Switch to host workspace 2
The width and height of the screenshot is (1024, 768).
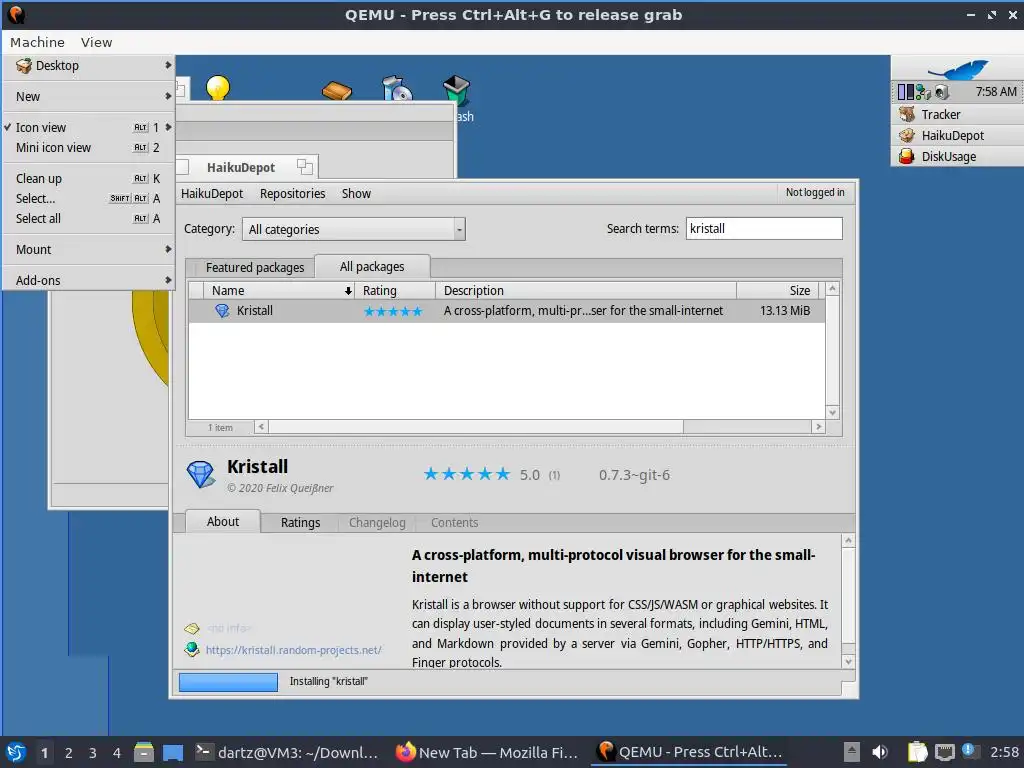pos(68,752)
